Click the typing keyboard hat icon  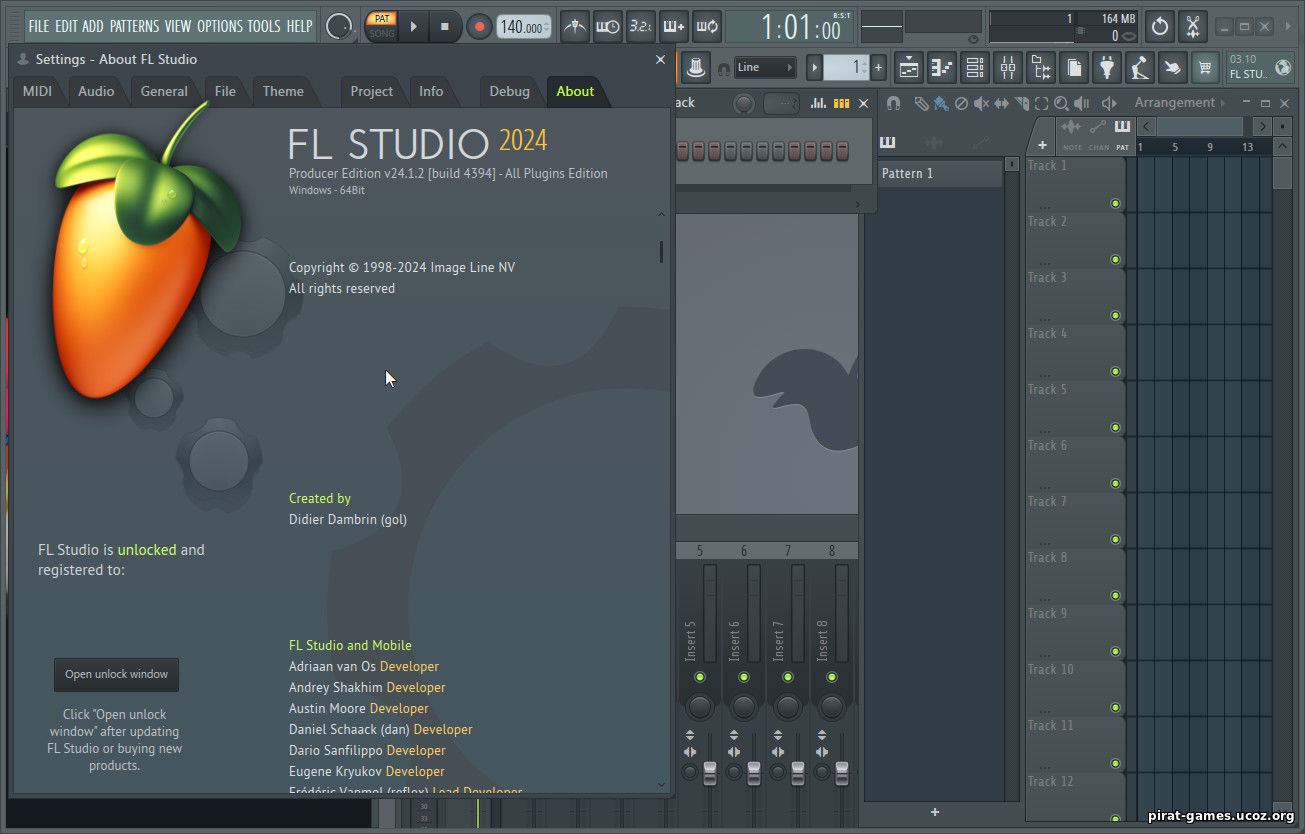[x=697, y=68]
